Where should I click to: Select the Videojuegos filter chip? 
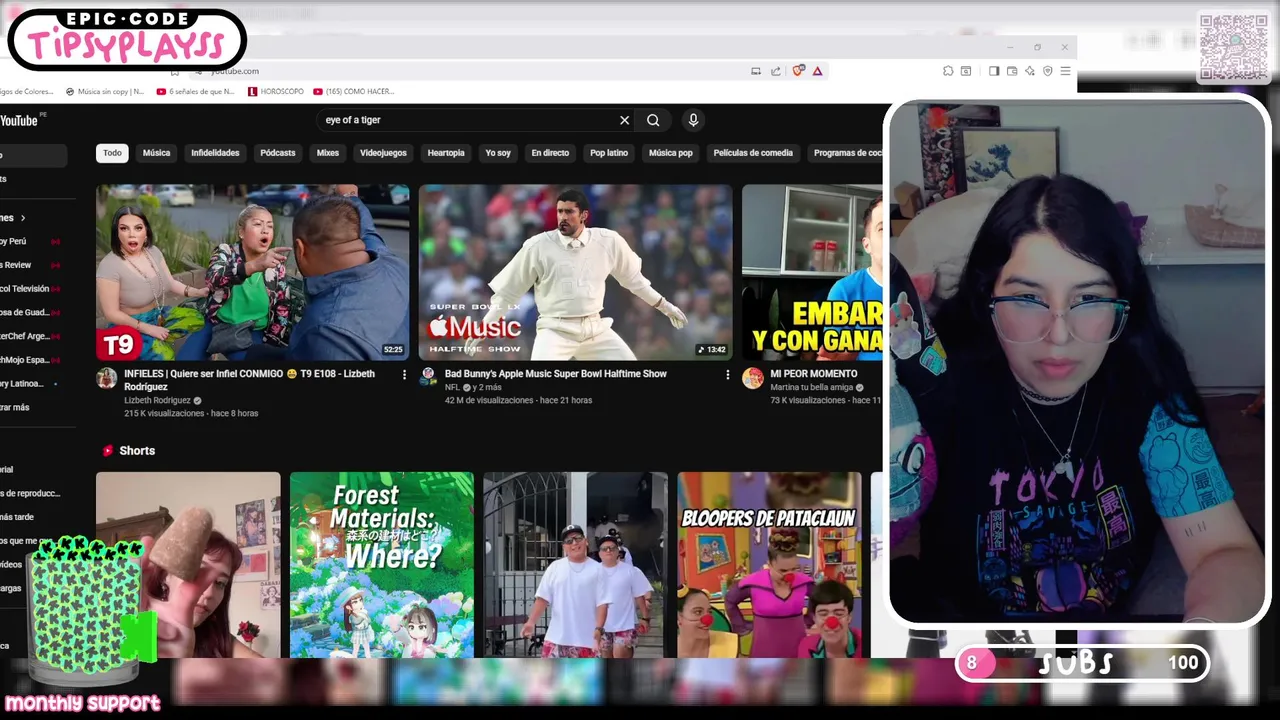tap(383, 153)
